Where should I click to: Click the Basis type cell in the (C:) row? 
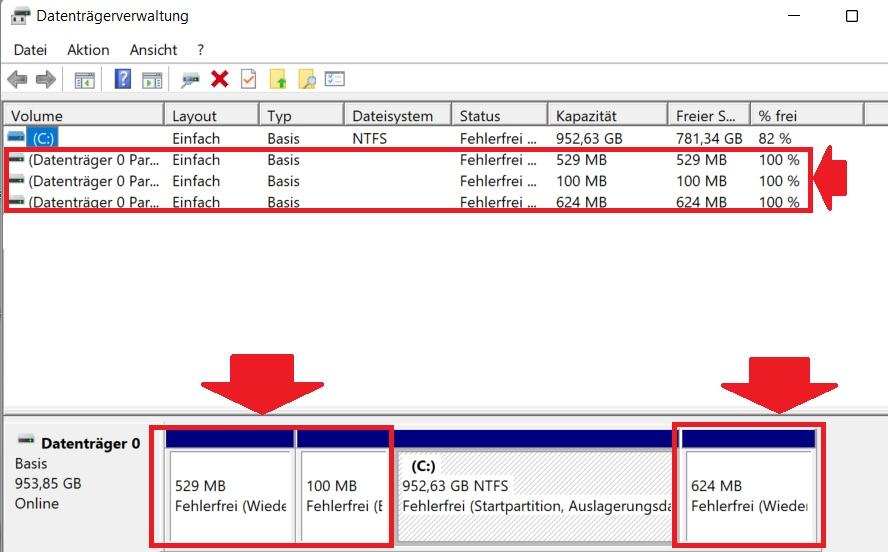click(x=283, y=138)
